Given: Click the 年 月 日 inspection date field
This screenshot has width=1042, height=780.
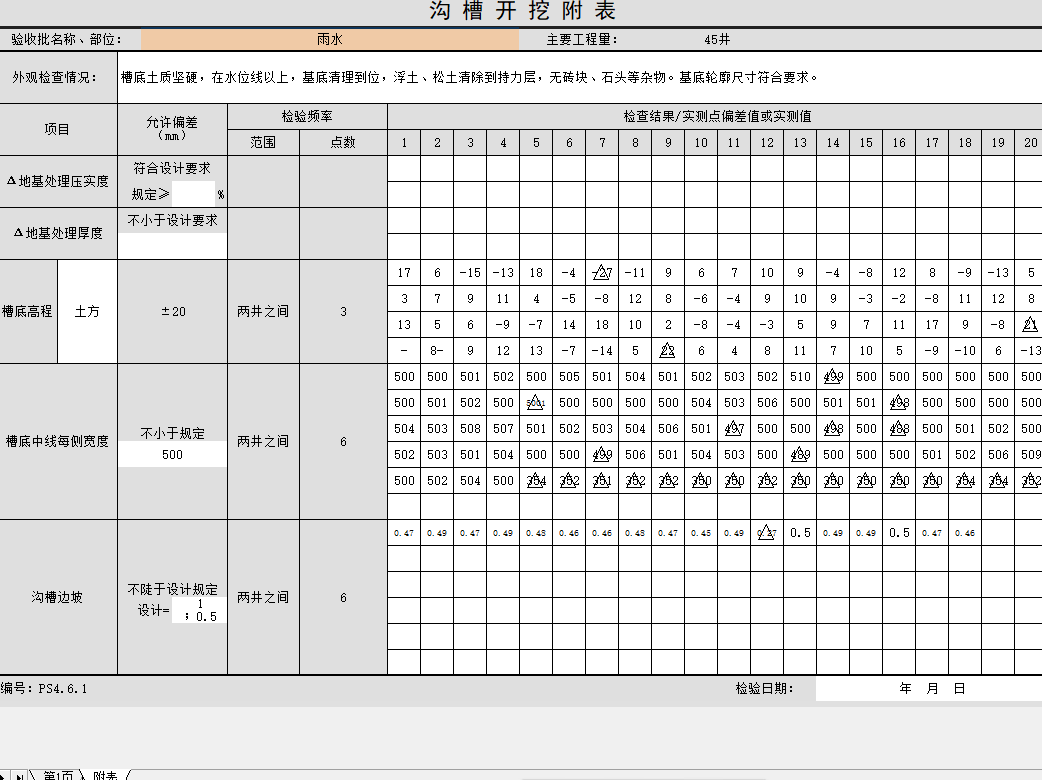Looking at the screenshot, I should coord(930,689).
